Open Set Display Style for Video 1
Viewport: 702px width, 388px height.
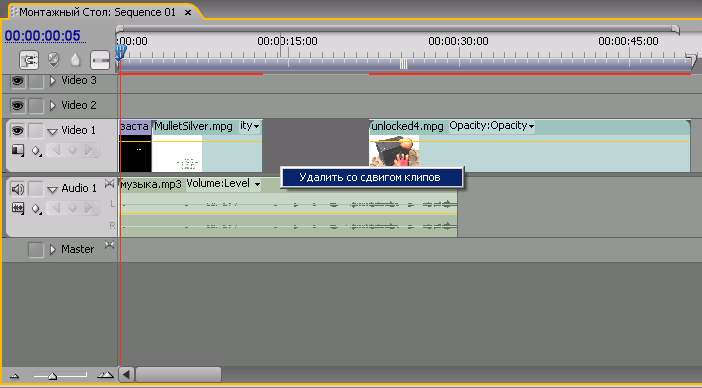[x=17, y=150]
